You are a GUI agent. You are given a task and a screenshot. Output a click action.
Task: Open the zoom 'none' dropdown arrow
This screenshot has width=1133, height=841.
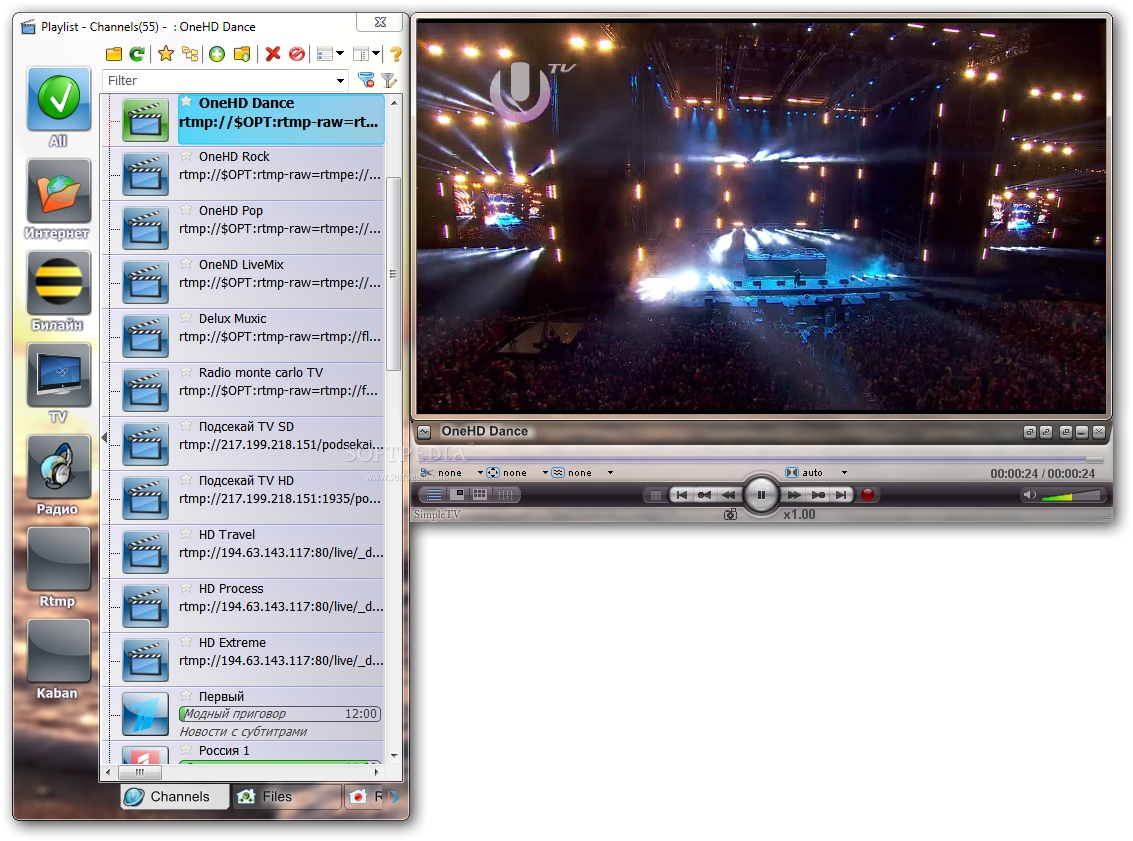[x=546, y=473]
